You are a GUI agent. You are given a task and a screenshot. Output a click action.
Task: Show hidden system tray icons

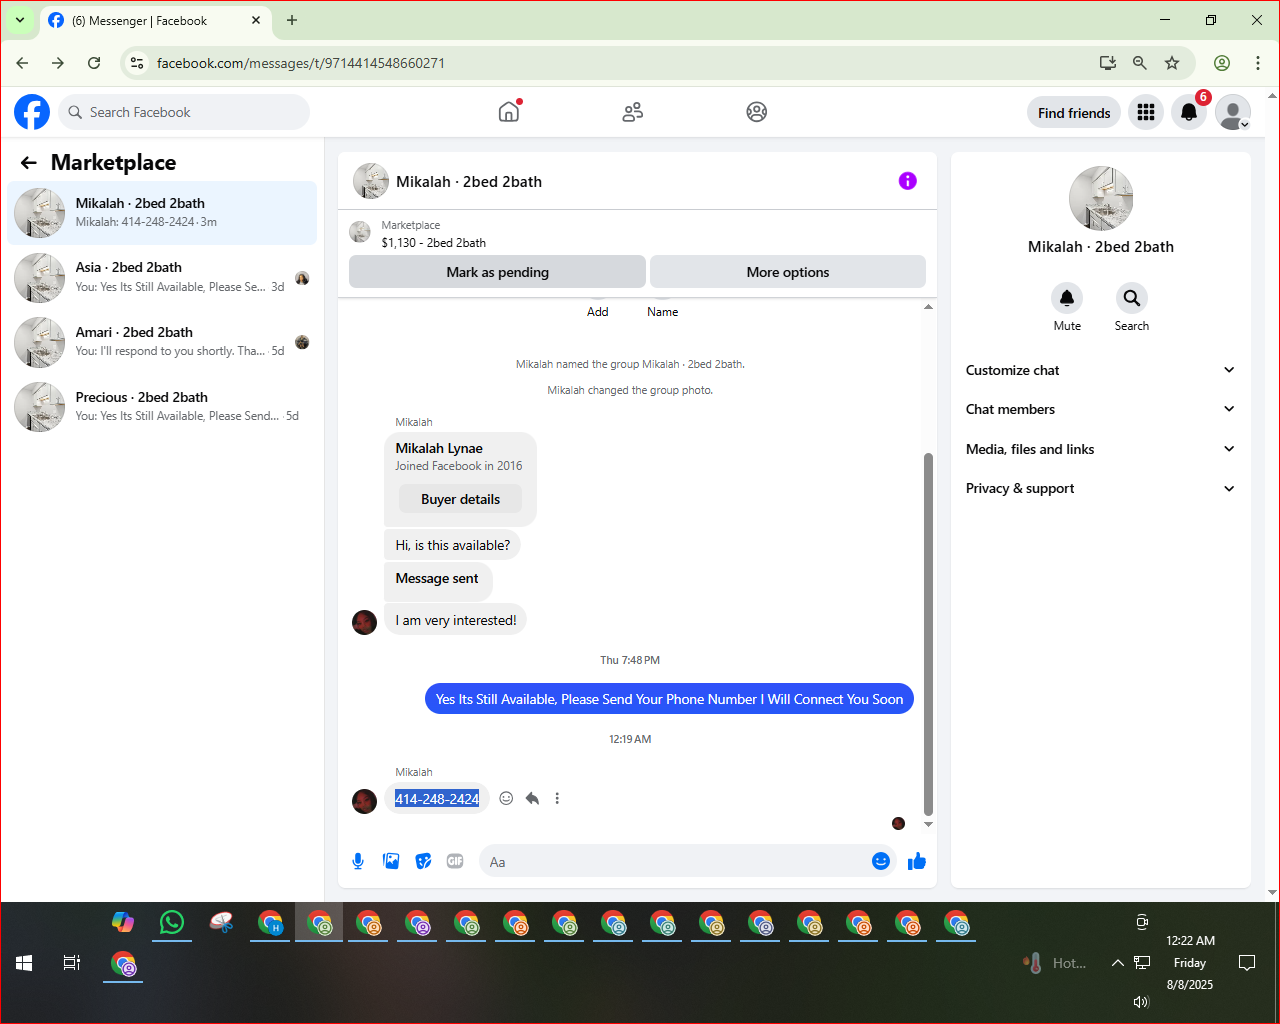click(1117, 963)
